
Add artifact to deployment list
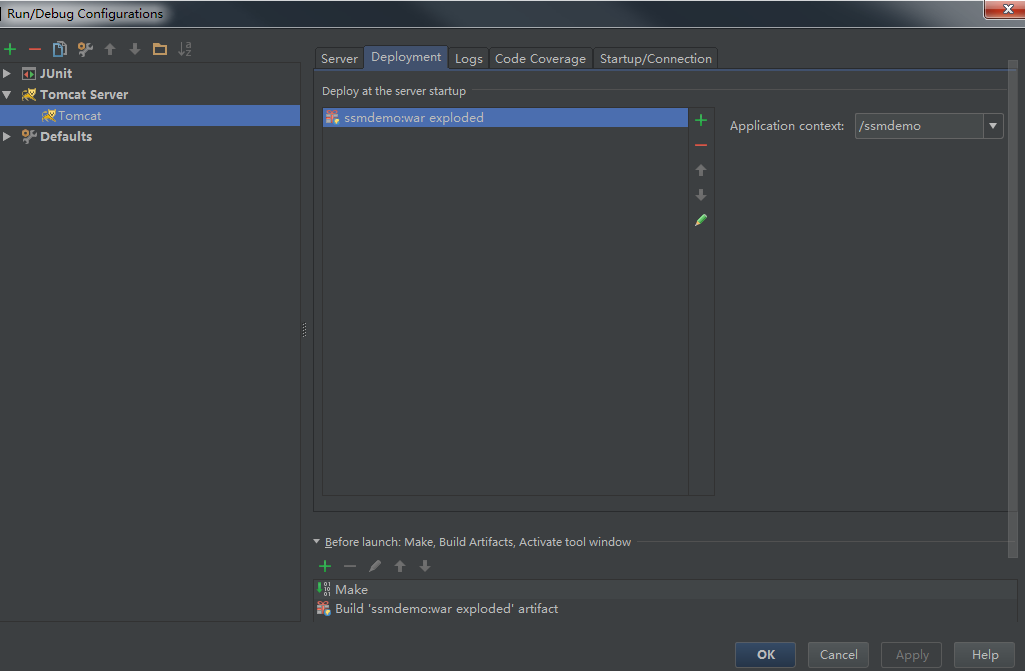(701, 120)
